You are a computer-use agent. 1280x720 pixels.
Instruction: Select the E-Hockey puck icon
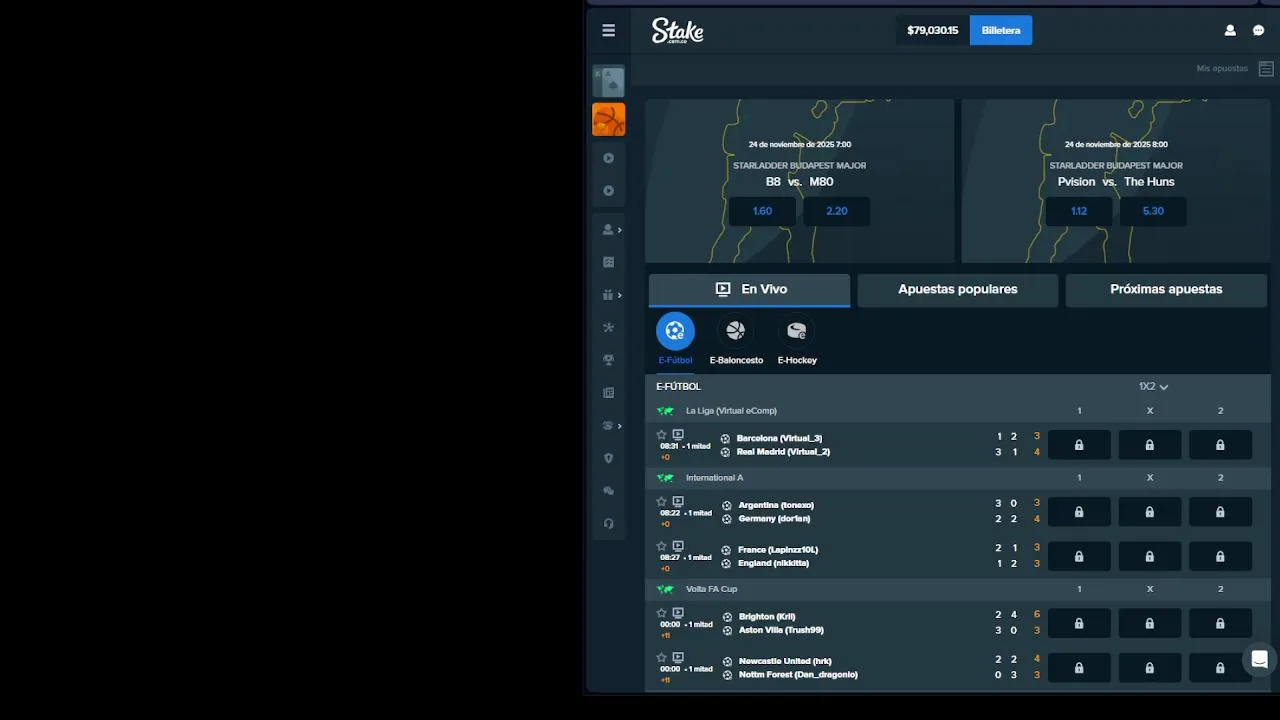point(797,331)
